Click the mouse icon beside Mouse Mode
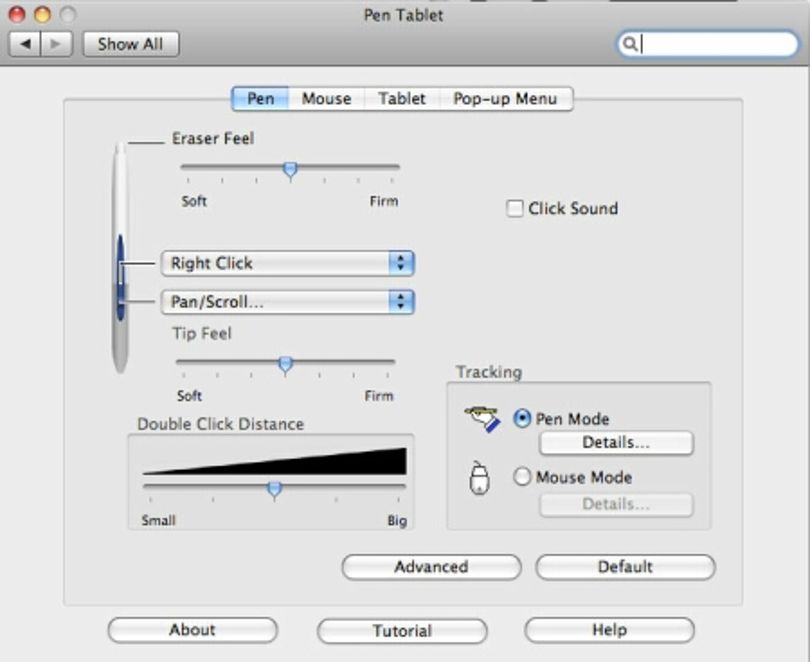 tap(479, 478)
